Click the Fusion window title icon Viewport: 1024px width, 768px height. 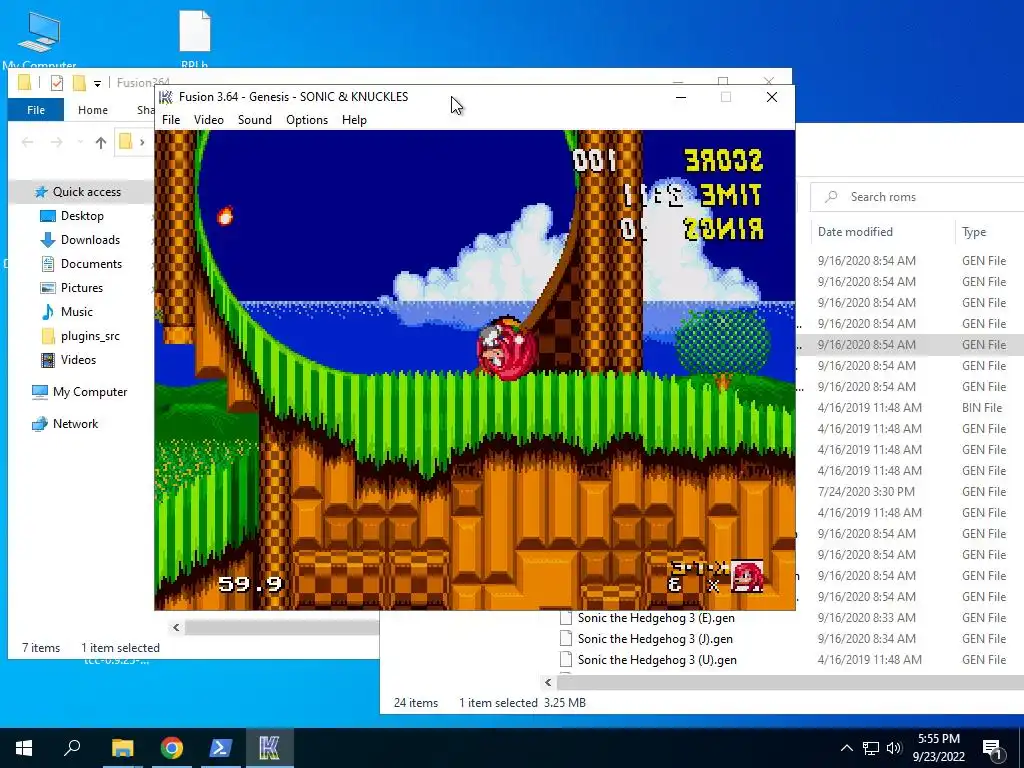tap(166, 97)
